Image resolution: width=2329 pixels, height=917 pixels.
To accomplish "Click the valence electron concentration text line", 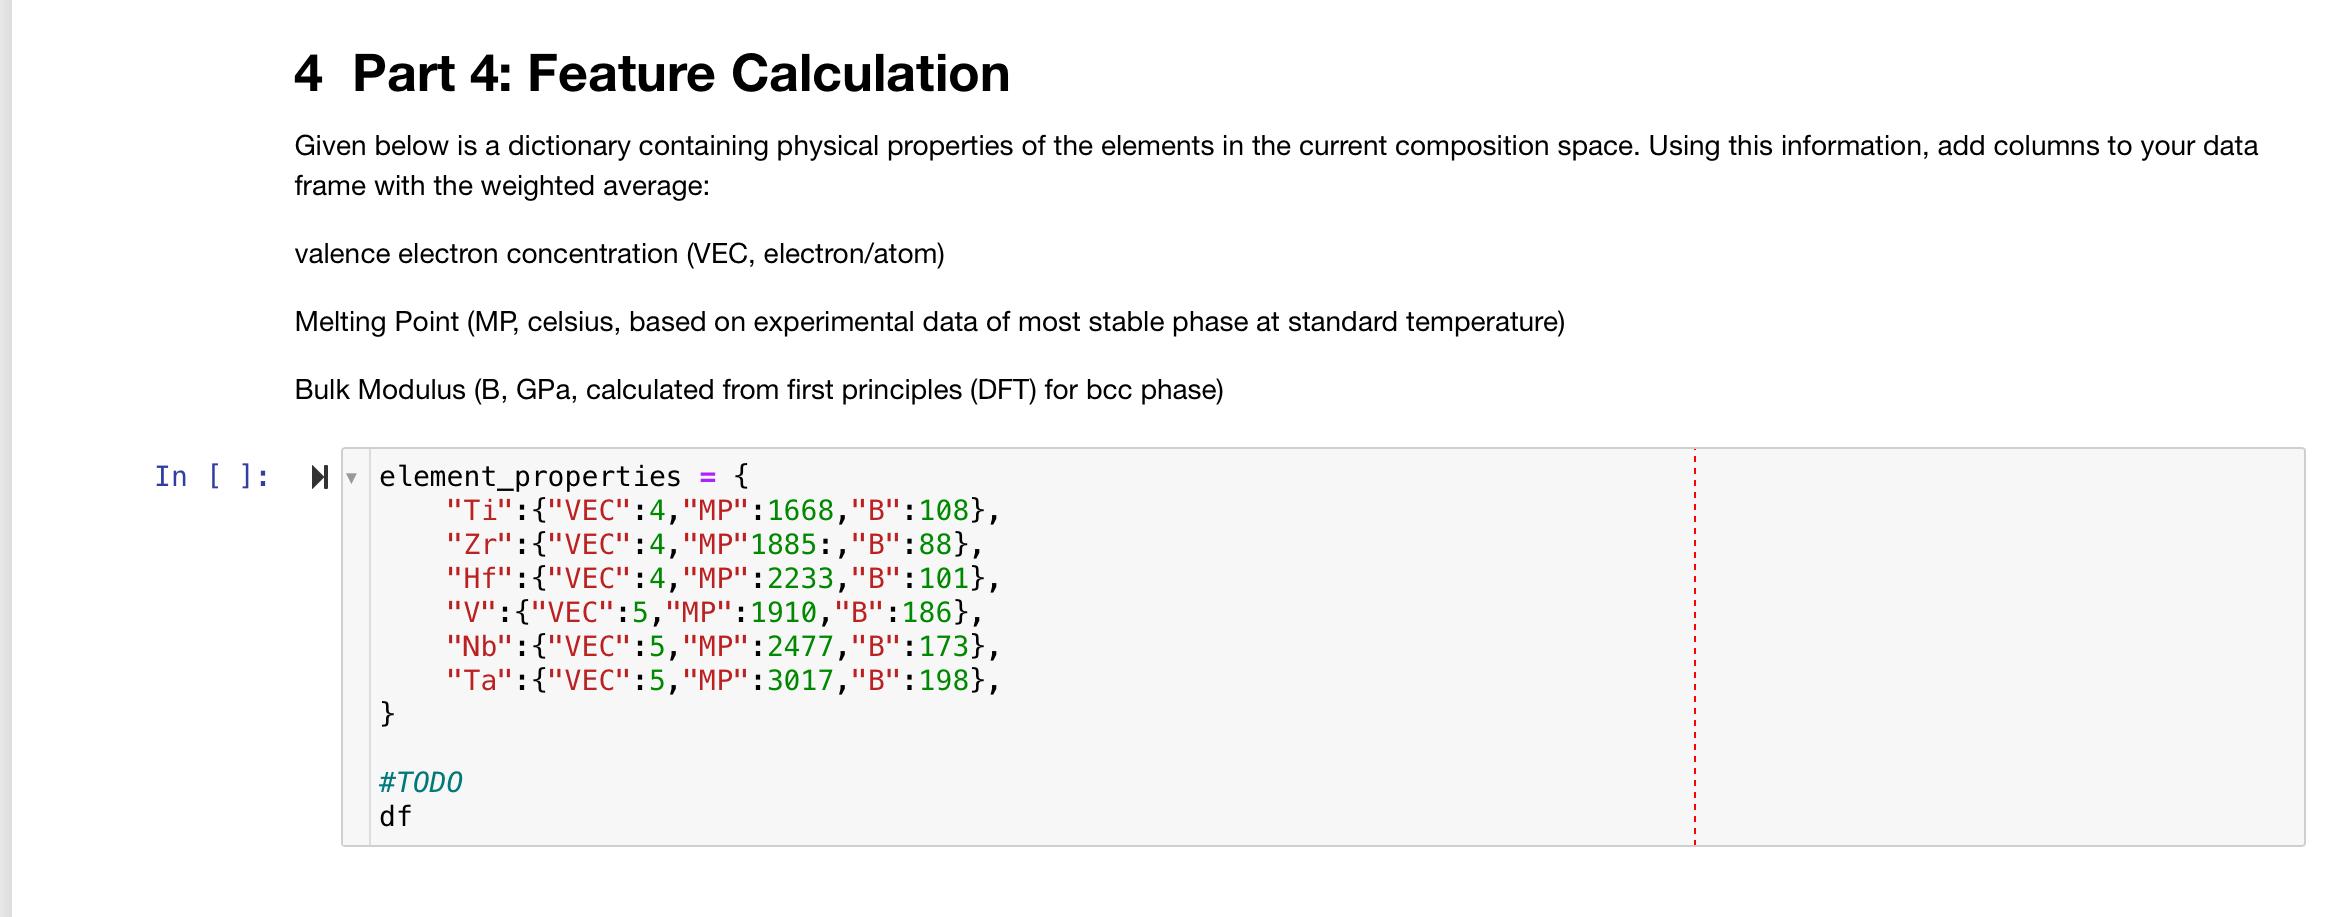I will click(x=618, y=253).
